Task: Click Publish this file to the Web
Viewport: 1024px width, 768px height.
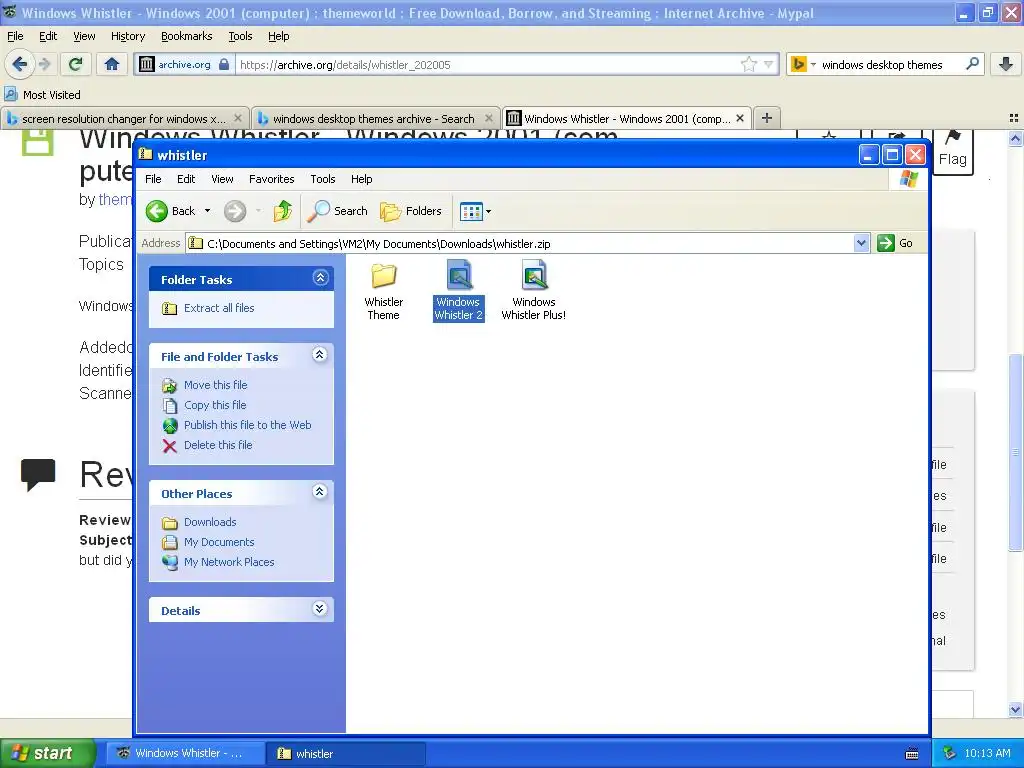Action: pos(248,425)
